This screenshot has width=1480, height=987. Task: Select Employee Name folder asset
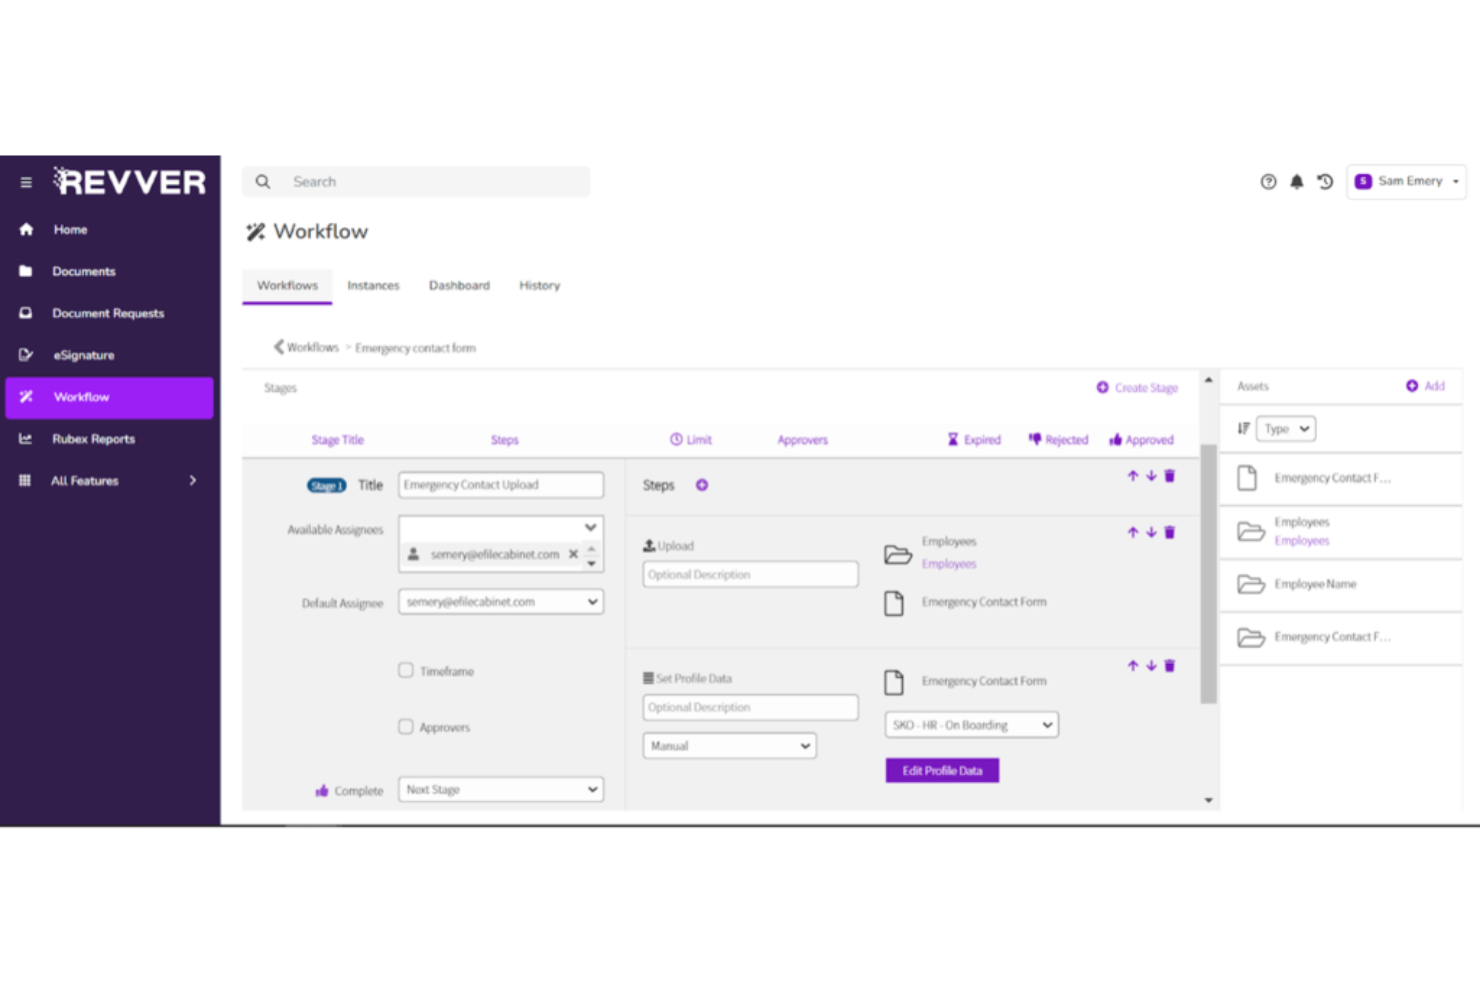click(1341, 584)
